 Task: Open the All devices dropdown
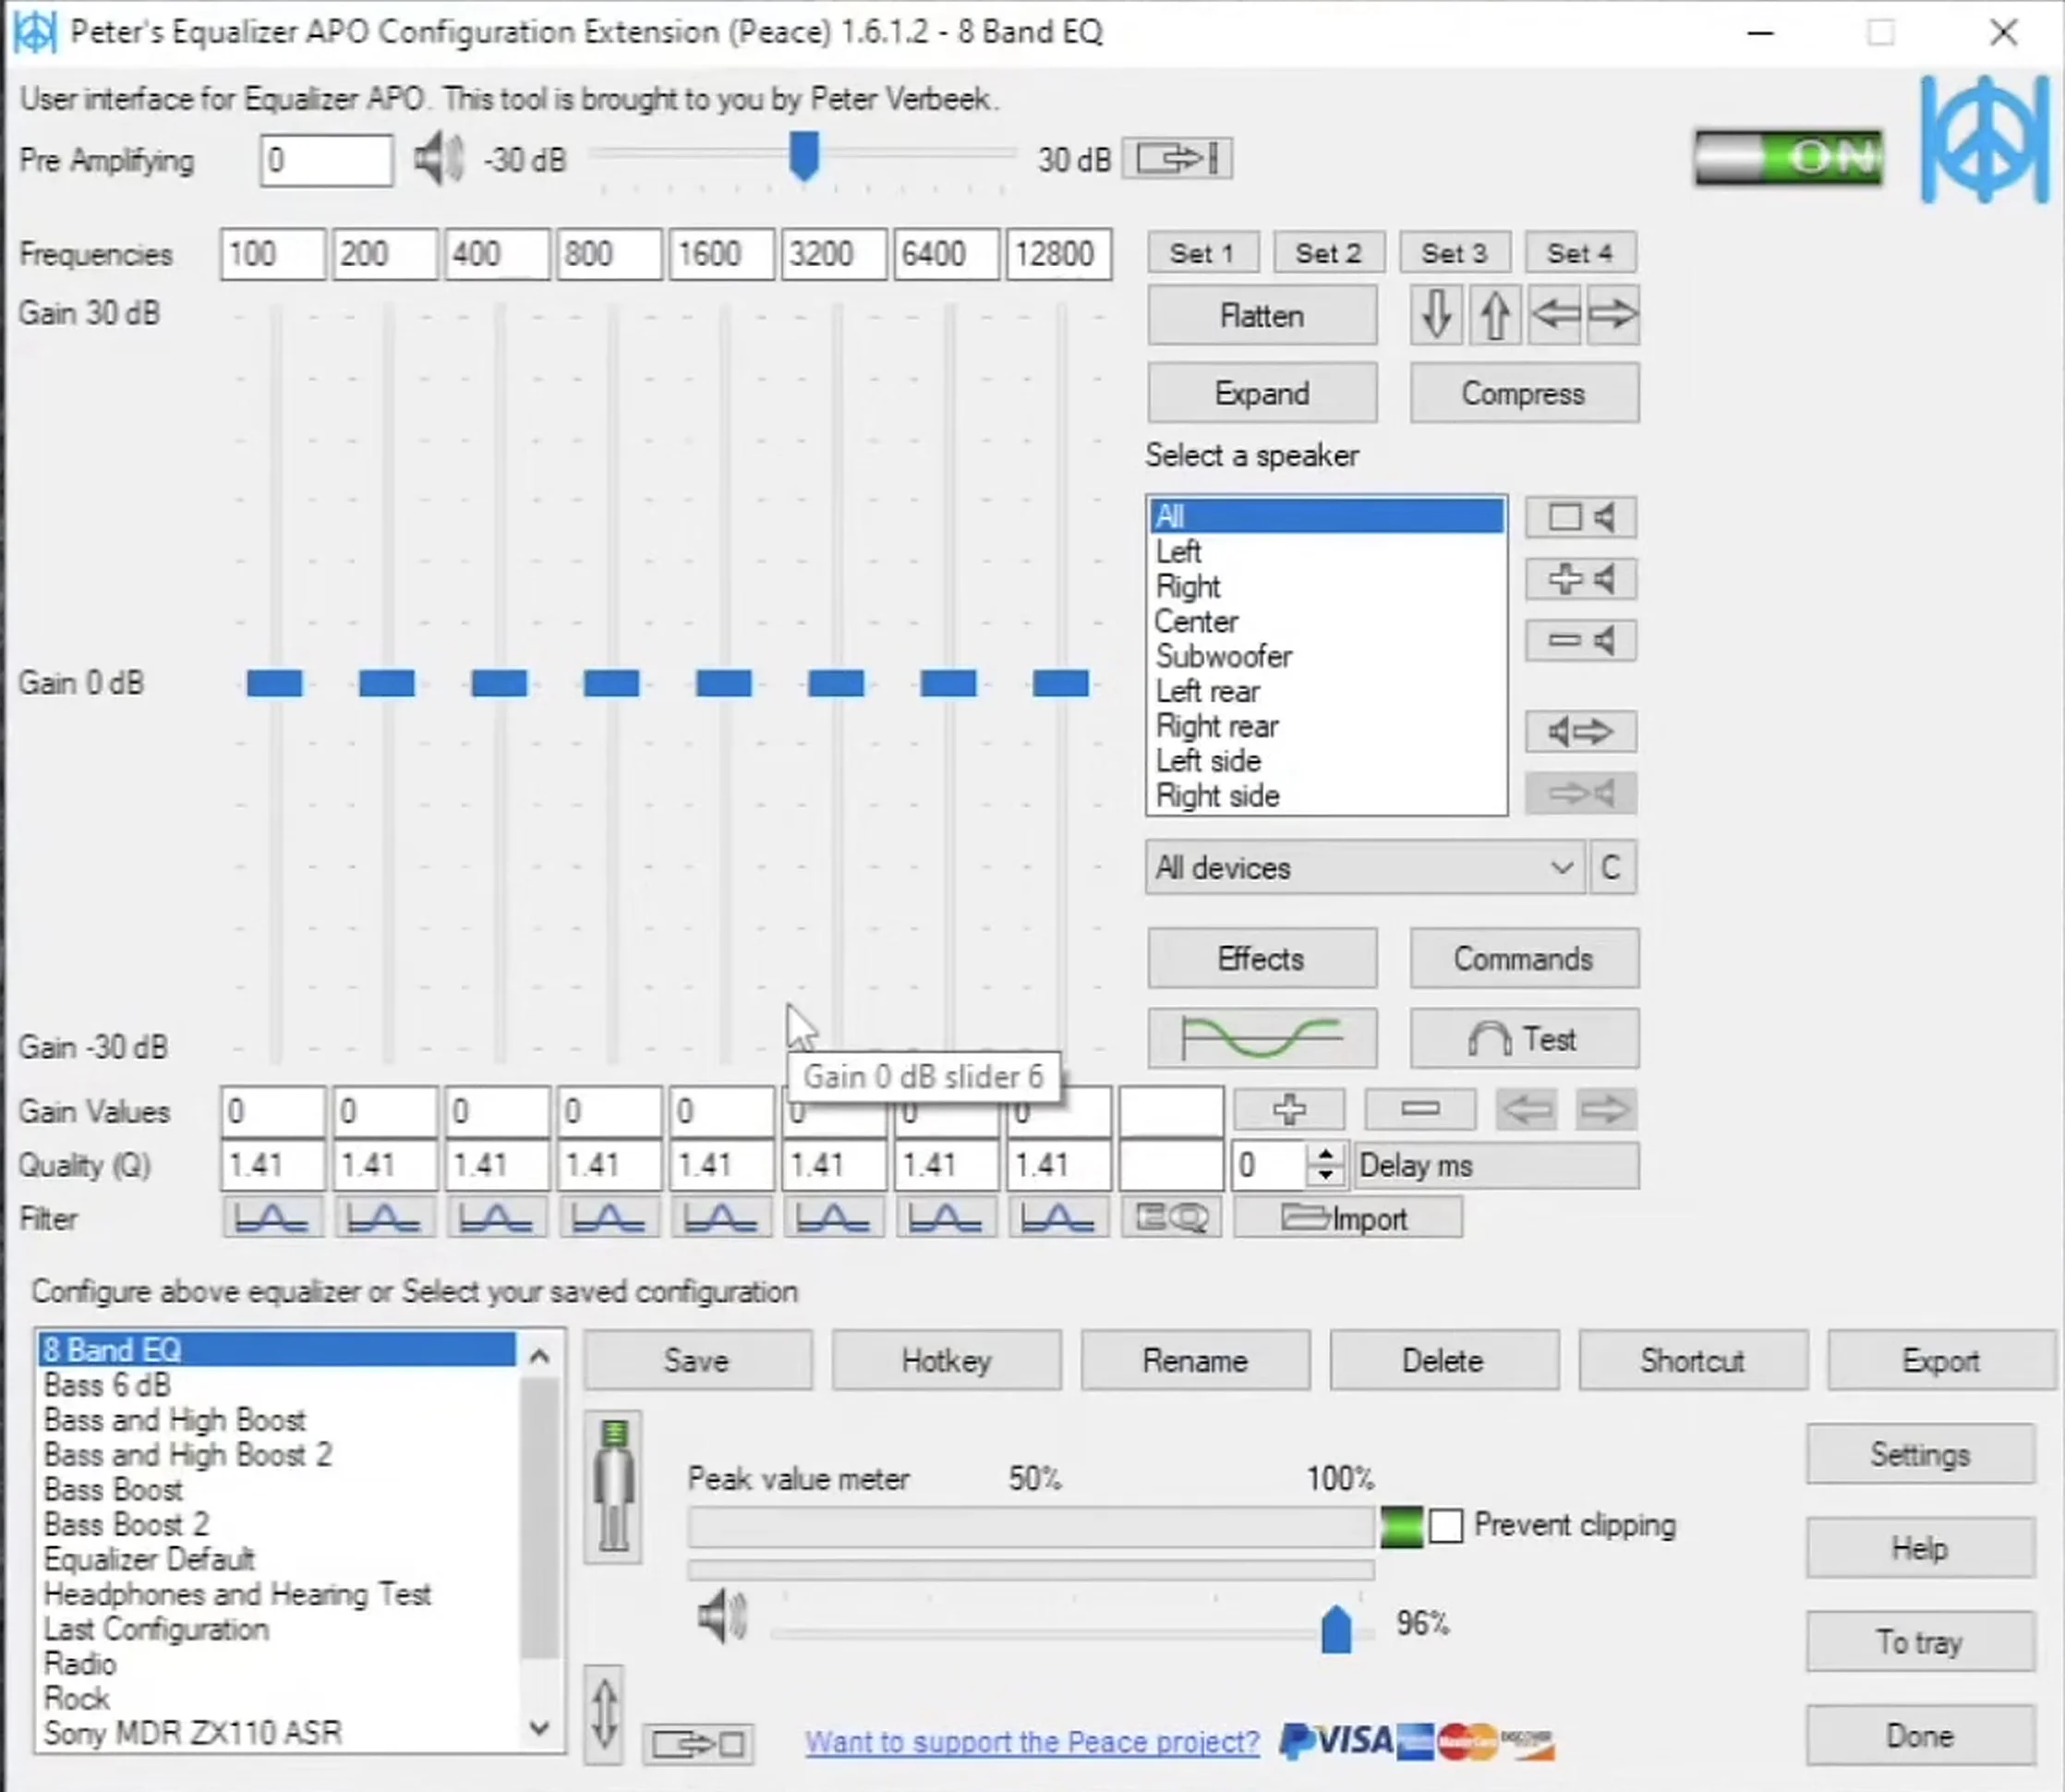(1365, 867)
